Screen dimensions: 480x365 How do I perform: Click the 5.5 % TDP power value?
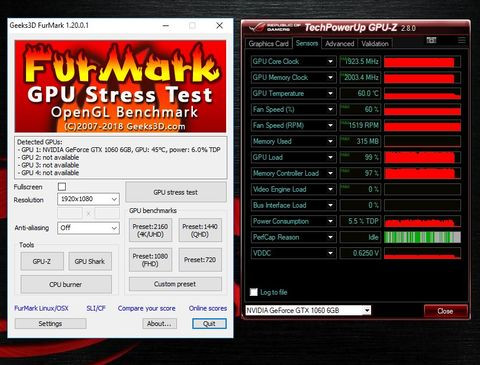point(360,221)
